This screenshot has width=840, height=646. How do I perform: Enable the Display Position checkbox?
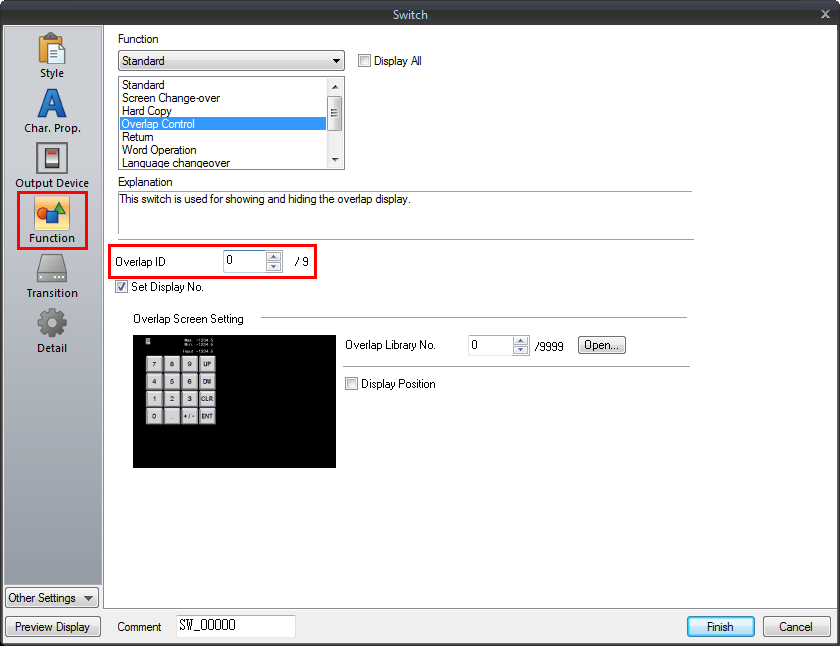tap(351, 384)
